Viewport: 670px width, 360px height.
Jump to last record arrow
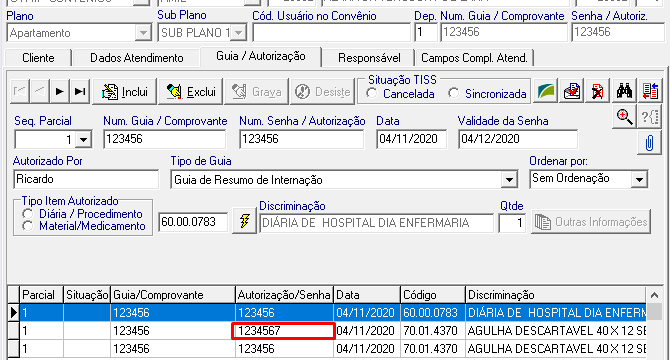(x=80, y=91)
